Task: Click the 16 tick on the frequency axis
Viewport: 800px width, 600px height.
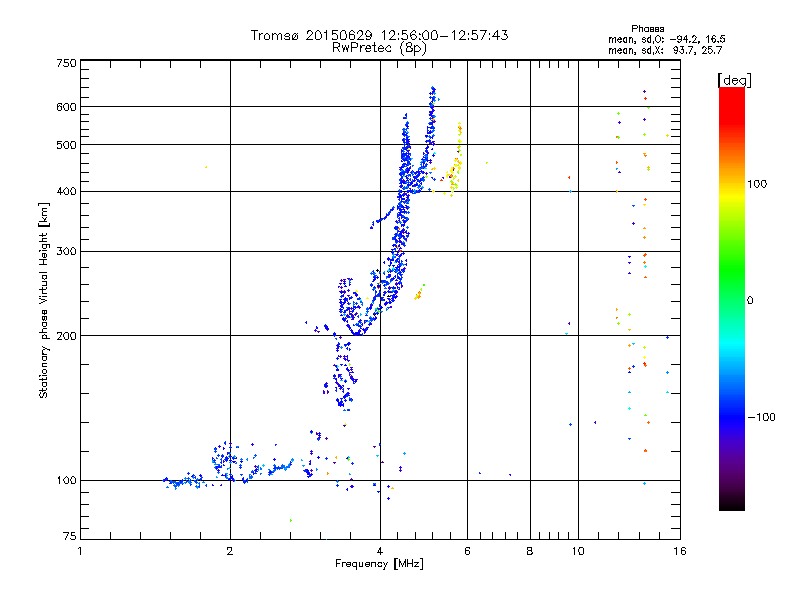Action: (679, 551)
